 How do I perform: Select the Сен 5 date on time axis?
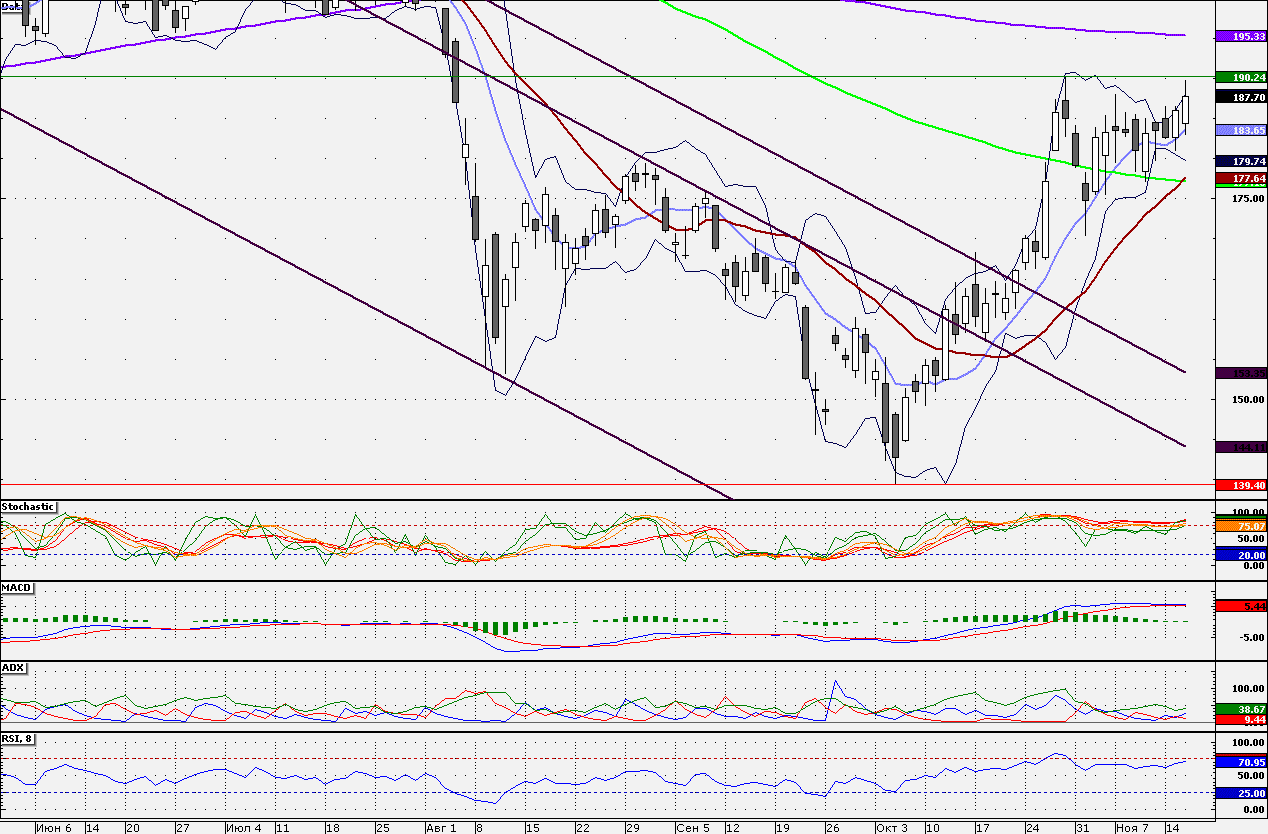tap(692, 828)
